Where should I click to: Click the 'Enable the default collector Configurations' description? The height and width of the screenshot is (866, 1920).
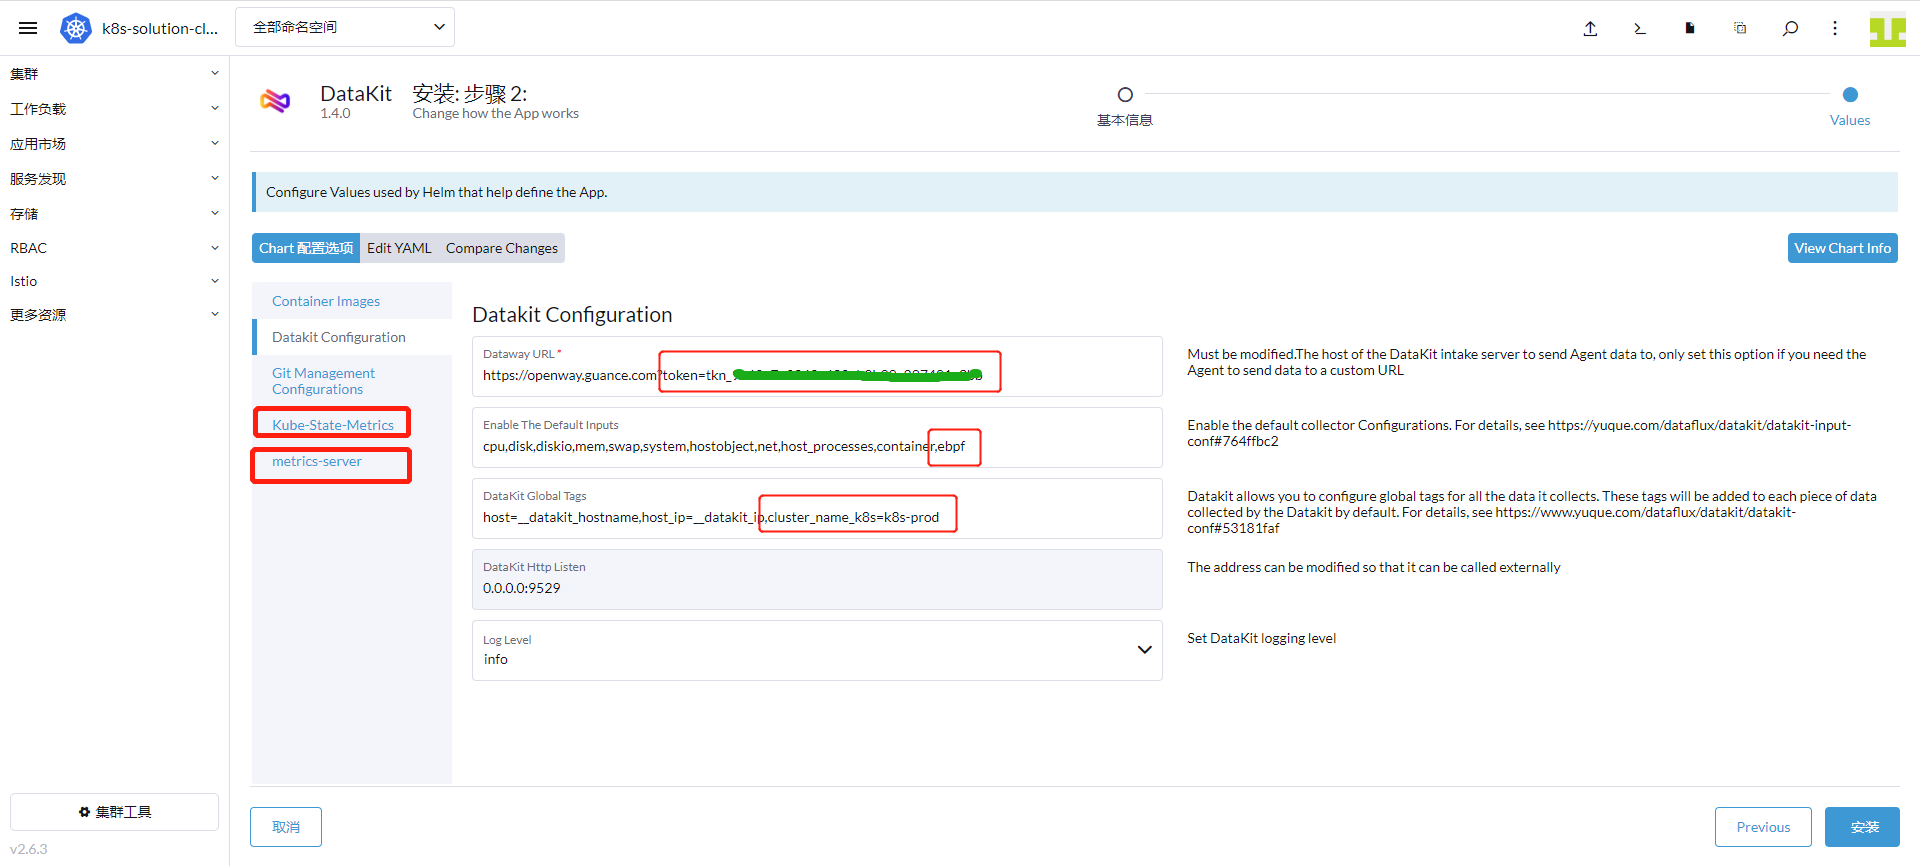(1519, 433)
